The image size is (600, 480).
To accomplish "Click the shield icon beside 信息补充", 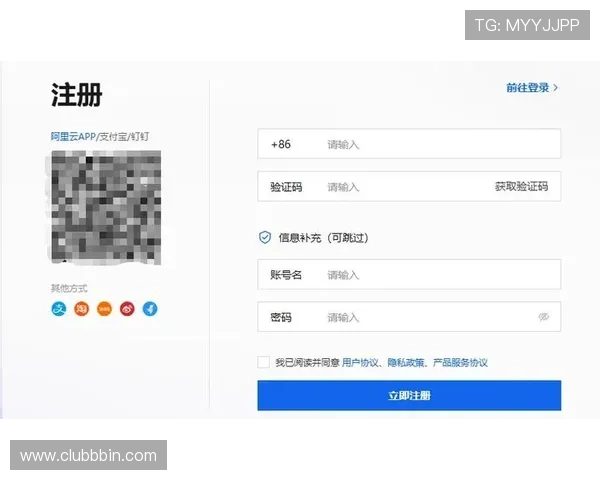I will [x=265, y=238].
